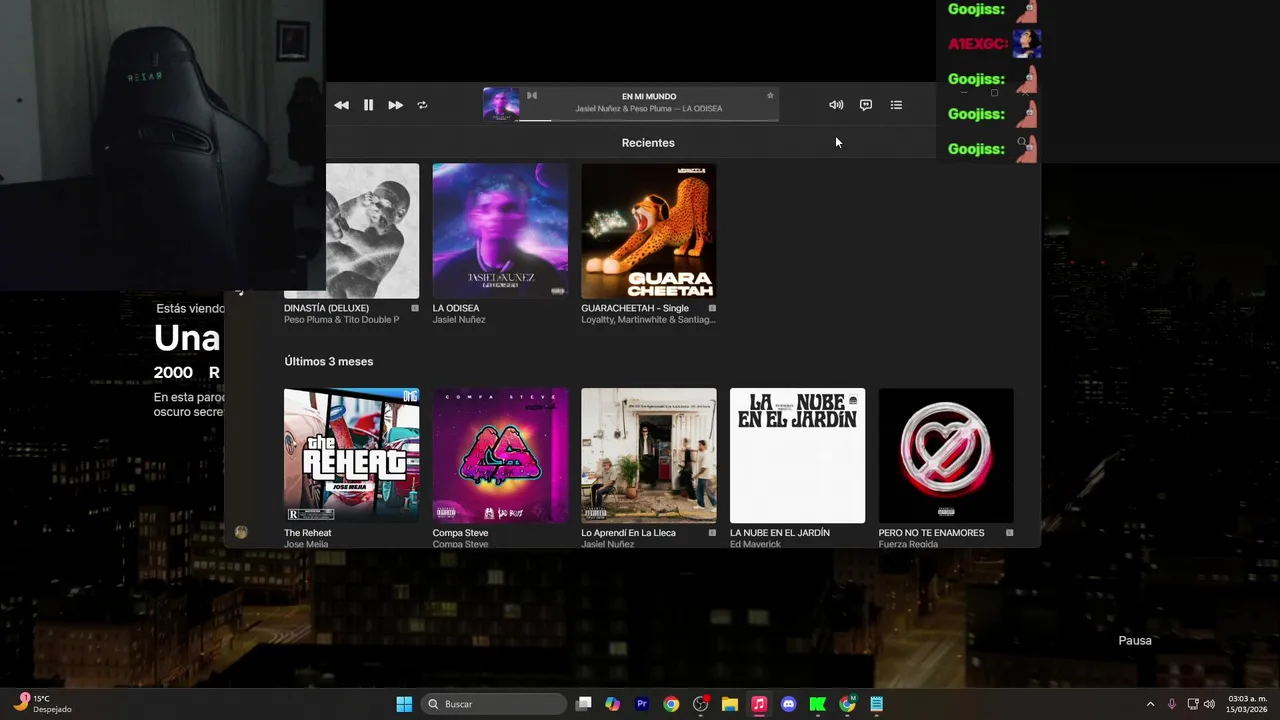The height and width of the screenshot is (720, 1280).
Task: Open PERO NO TE ENAMORES cover
Action: point(946,455)
